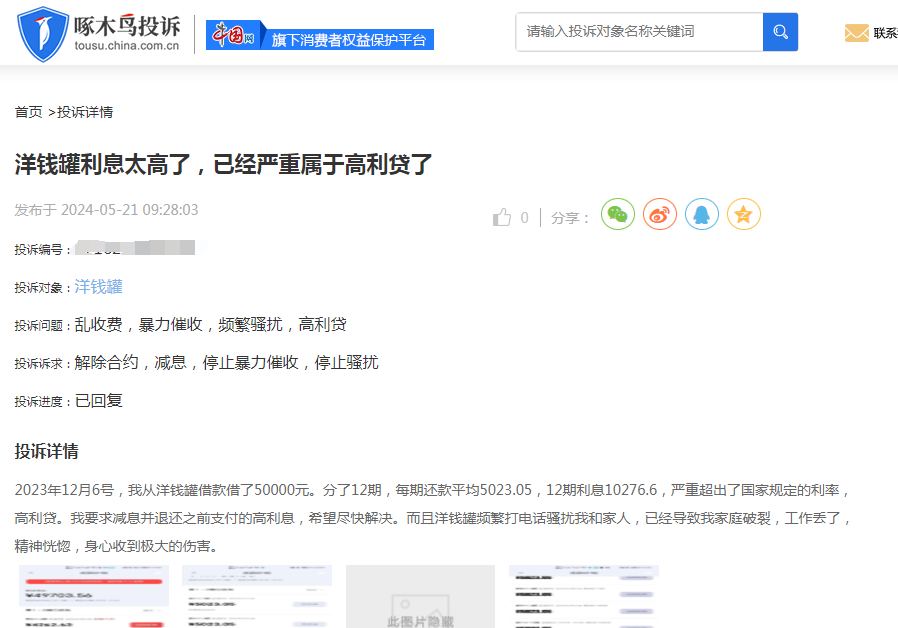Share the complaint to Weibo icon
Viewport: 898px width, 628px height.
(660, 214)
